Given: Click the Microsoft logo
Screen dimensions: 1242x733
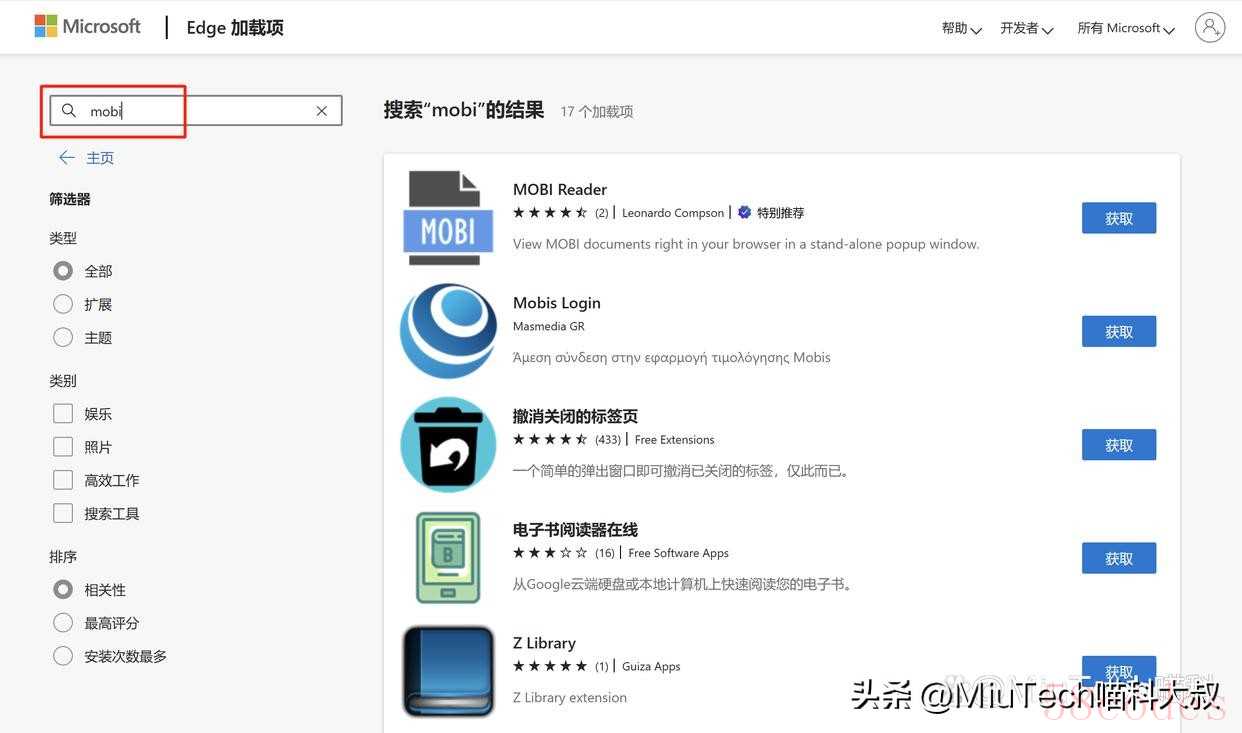Looking at the screenshot, I should coord(87,26).
